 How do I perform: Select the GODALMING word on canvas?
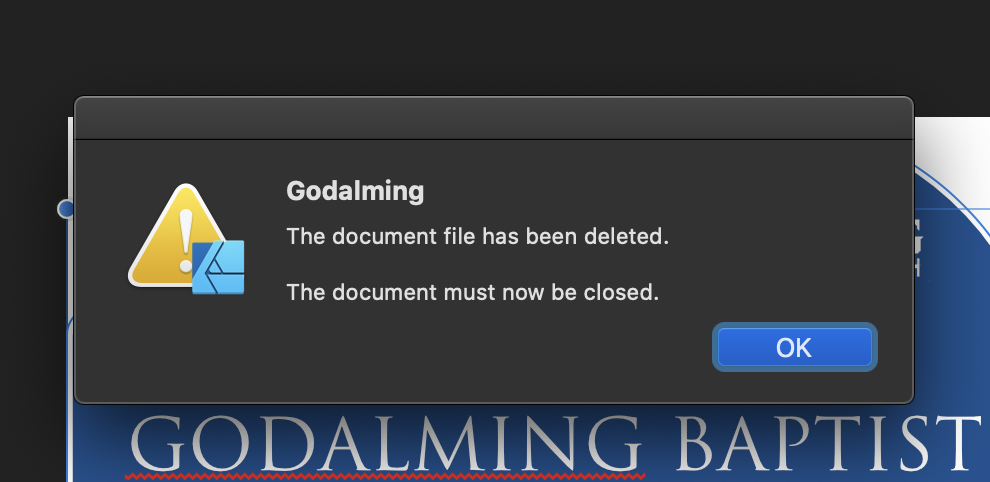386,443
